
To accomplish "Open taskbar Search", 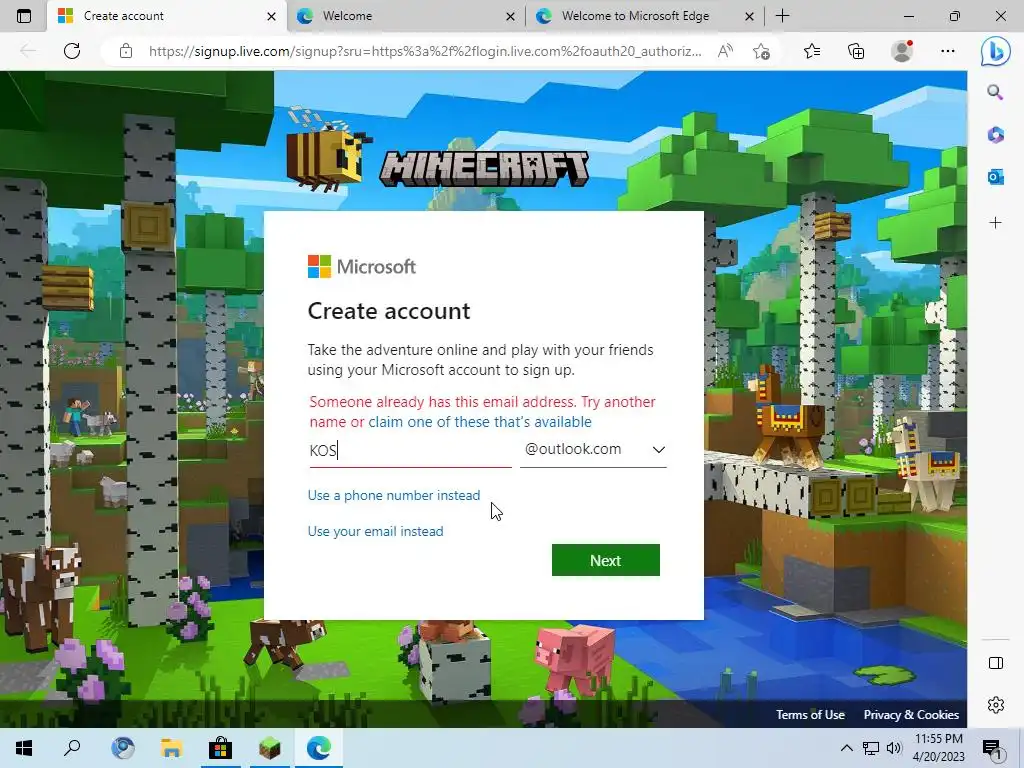I will (x=72, y=748).
